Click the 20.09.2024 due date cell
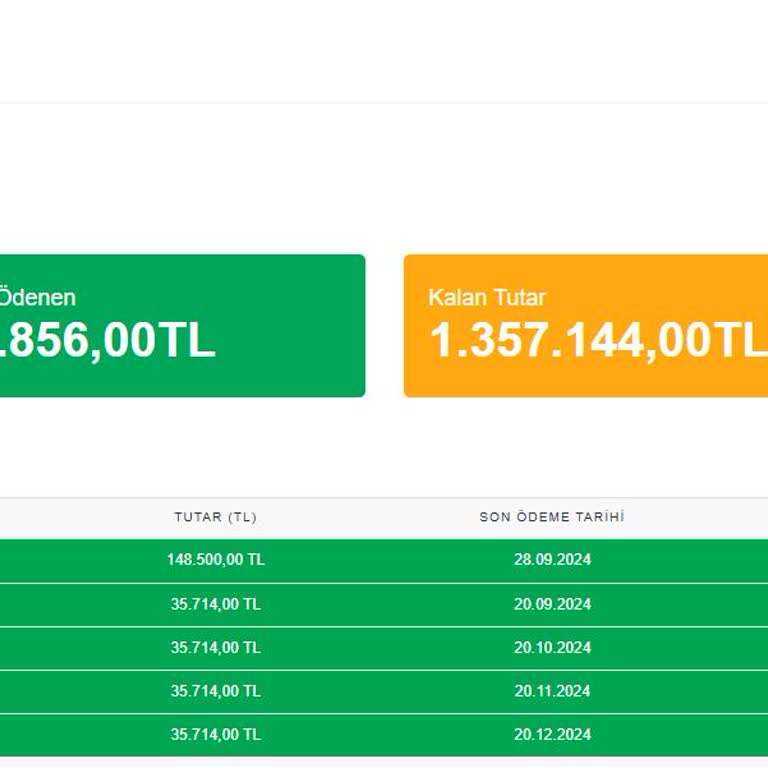Image resolution: width=768 pixels, height=768 pixels. tap(552, 604)
